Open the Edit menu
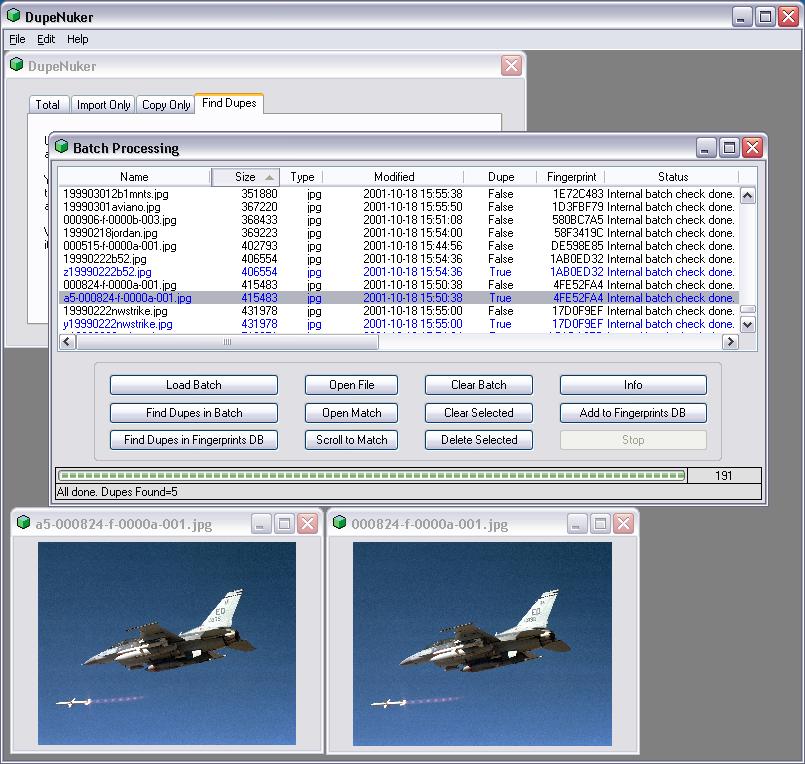Image resolution: width=805 pixels, height=764 pixels. 46,39
